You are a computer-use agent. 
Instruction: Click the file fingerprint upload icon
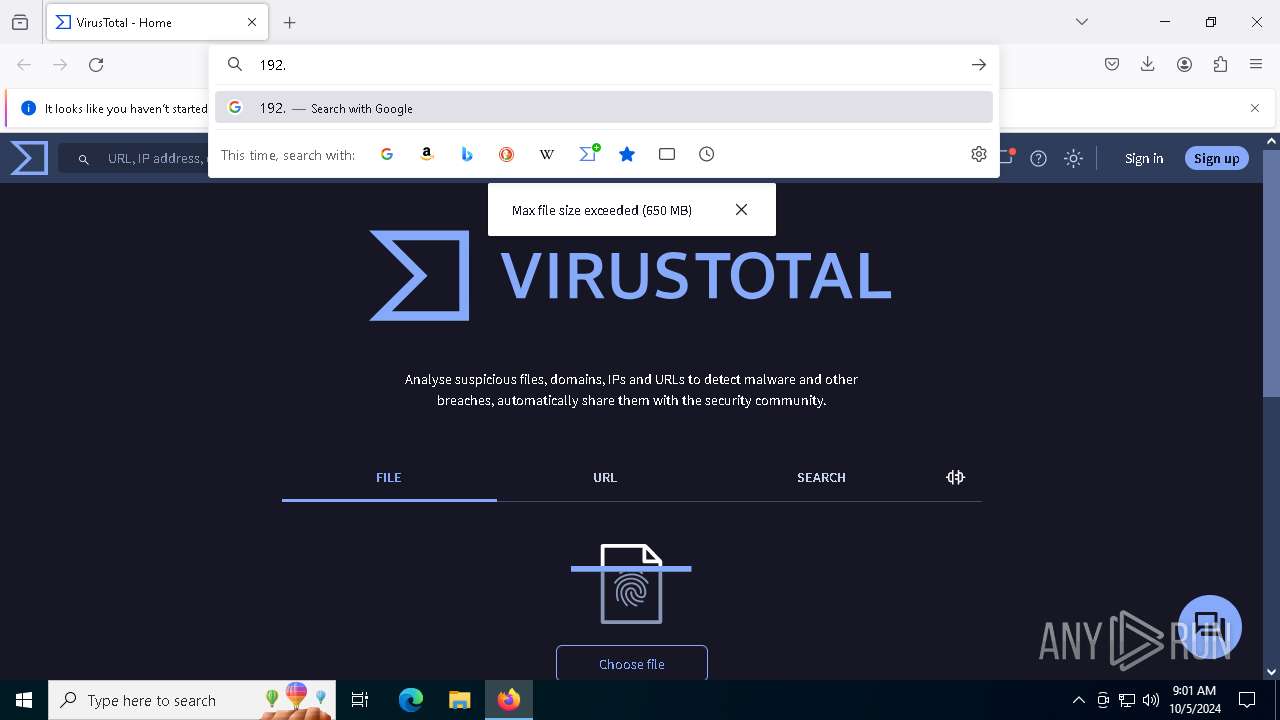(x=631, y=584)
